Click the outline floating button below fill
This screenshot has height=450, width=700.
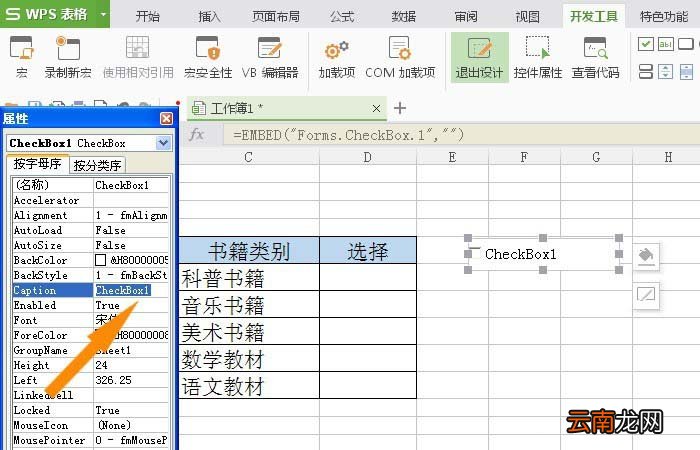[x=646, y=295]
